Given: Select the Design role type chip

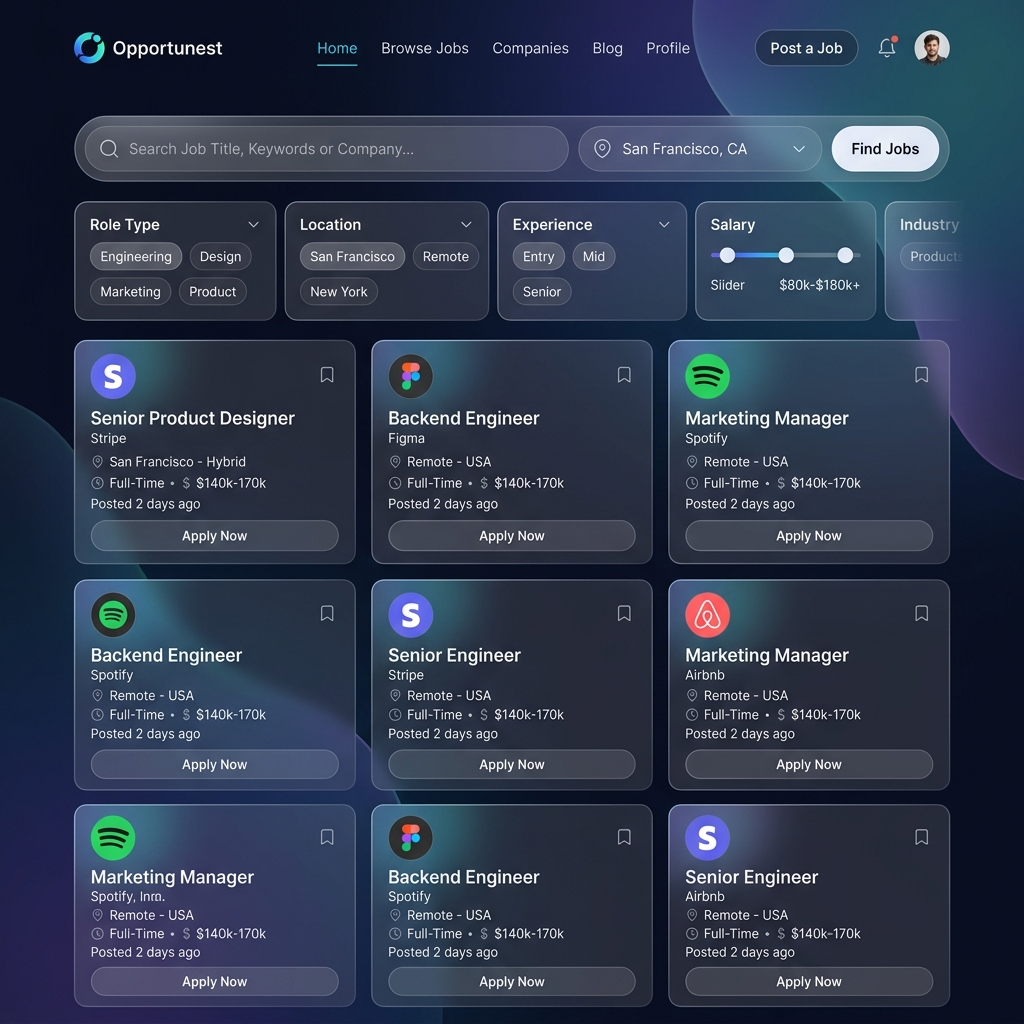Looking at the screenshot, I should 220,257.
